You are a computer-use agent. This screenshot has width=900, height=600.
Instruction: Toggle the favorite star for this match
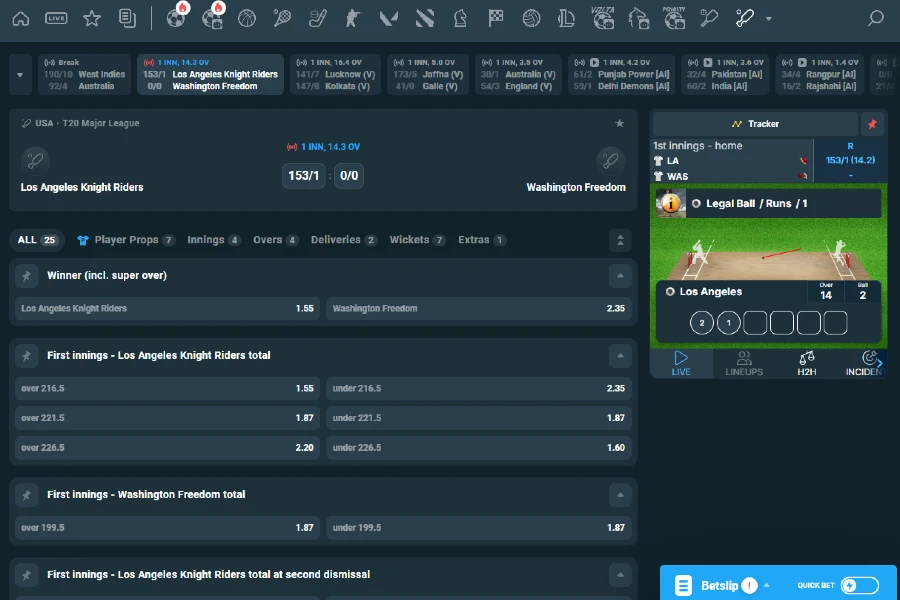(x=620, y=124)
